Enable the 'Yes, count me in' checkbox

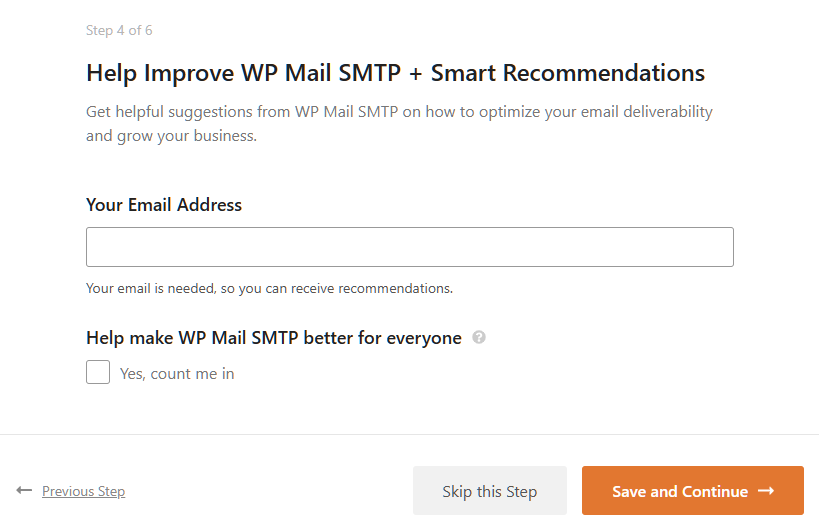[98, 373]
